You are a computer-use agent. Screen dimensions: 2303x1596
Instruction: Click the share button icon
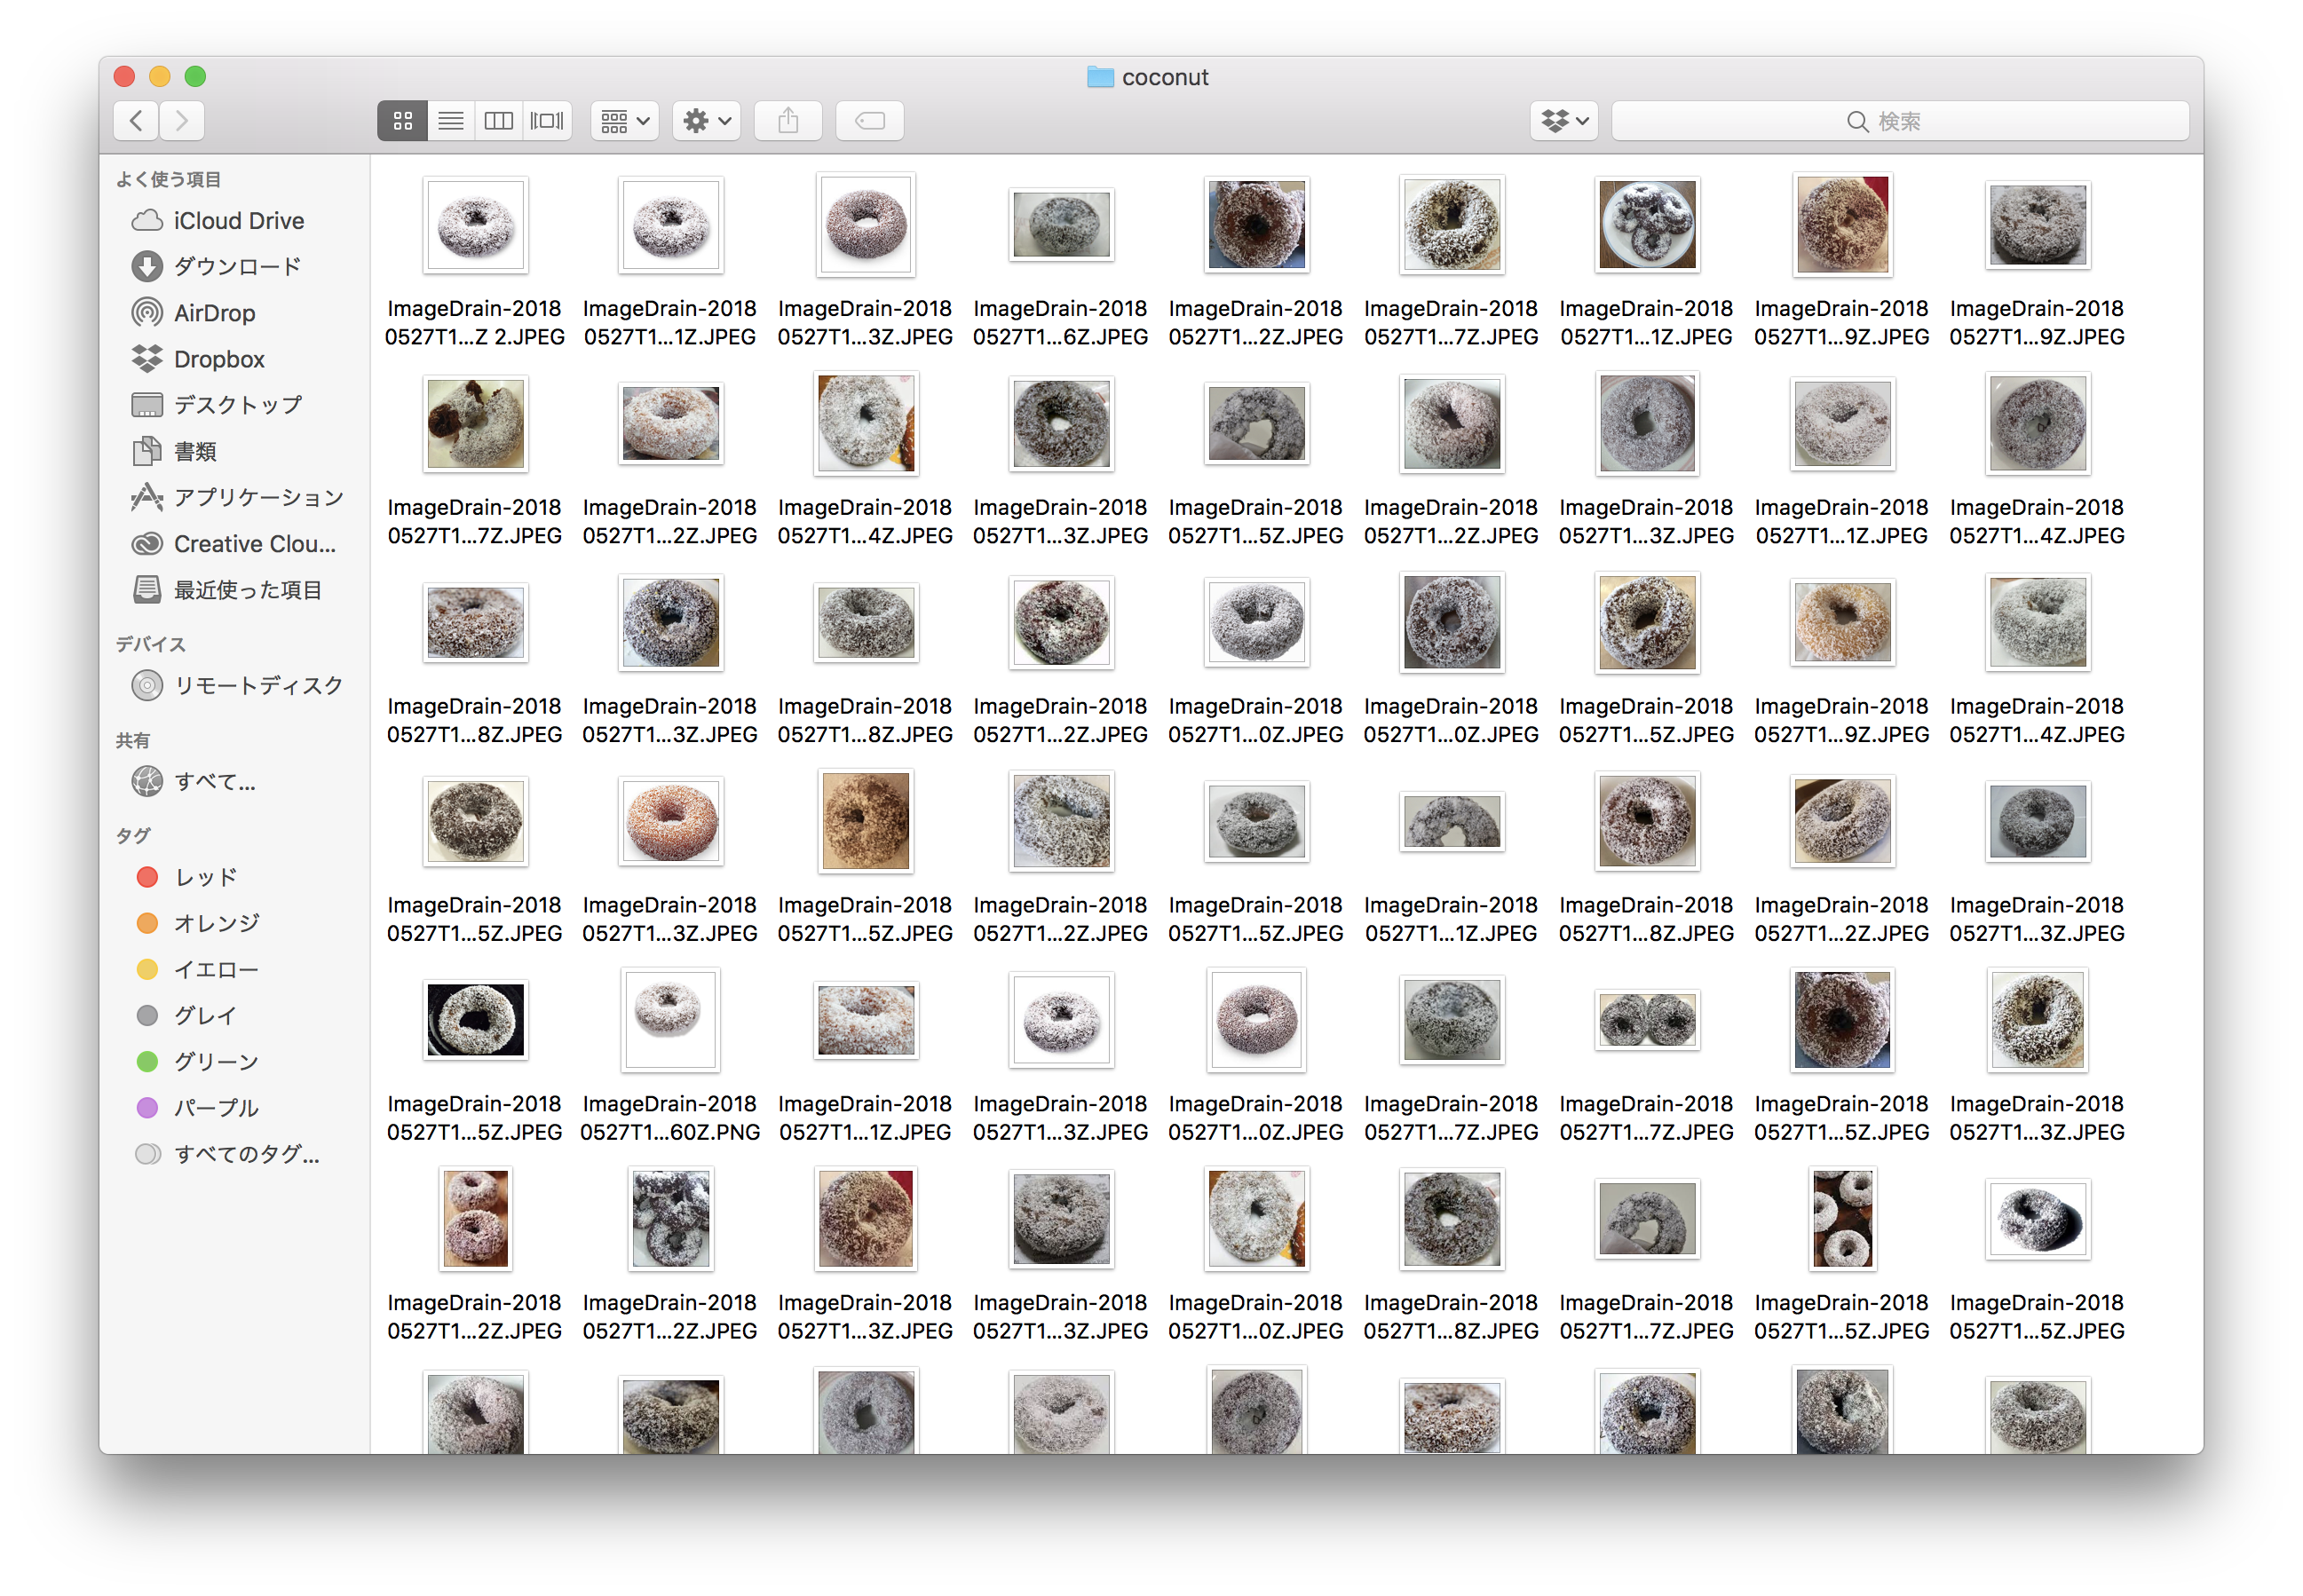click(x=788, y=121)
